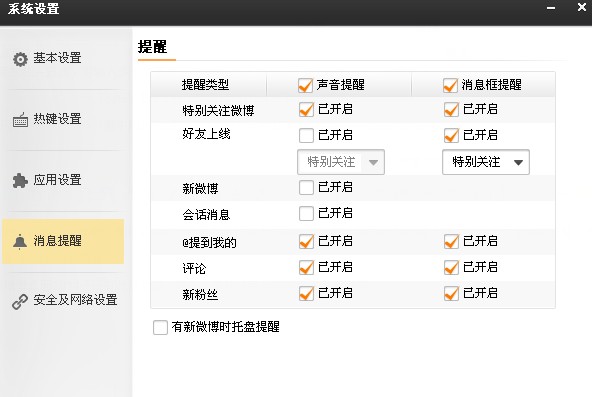Viewport: 592px width, 397px height.
Task: Uncheck message box alert for @提到我的
Action: point(451,242)
